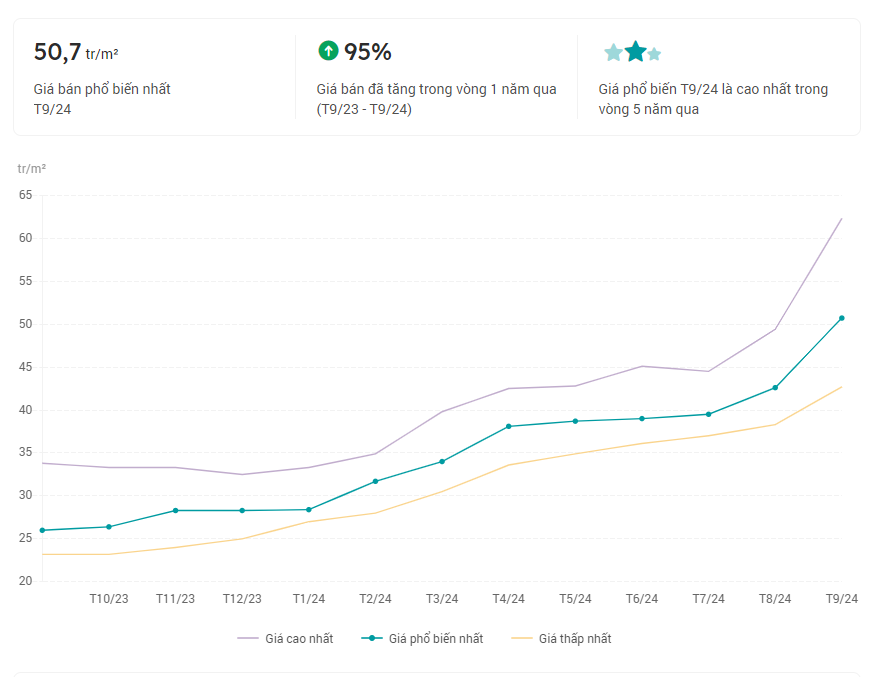The image size is (874, 677).
Task: Click the small left star icon
Action: point(613,53)
